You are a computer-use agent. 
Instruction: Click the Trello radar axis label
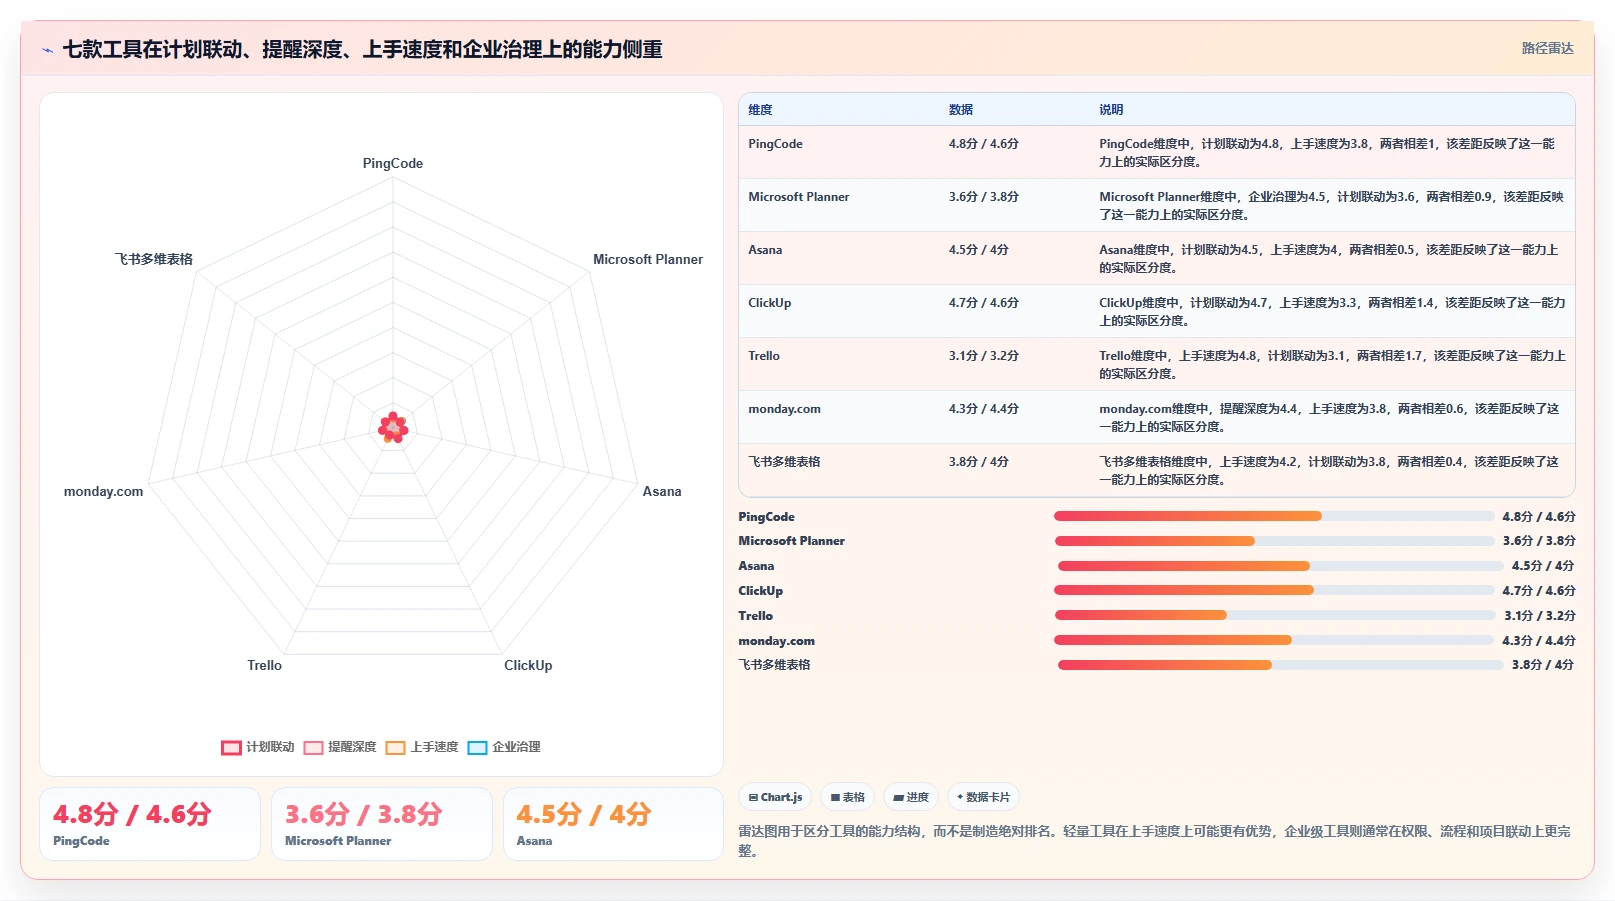(265, 665)
